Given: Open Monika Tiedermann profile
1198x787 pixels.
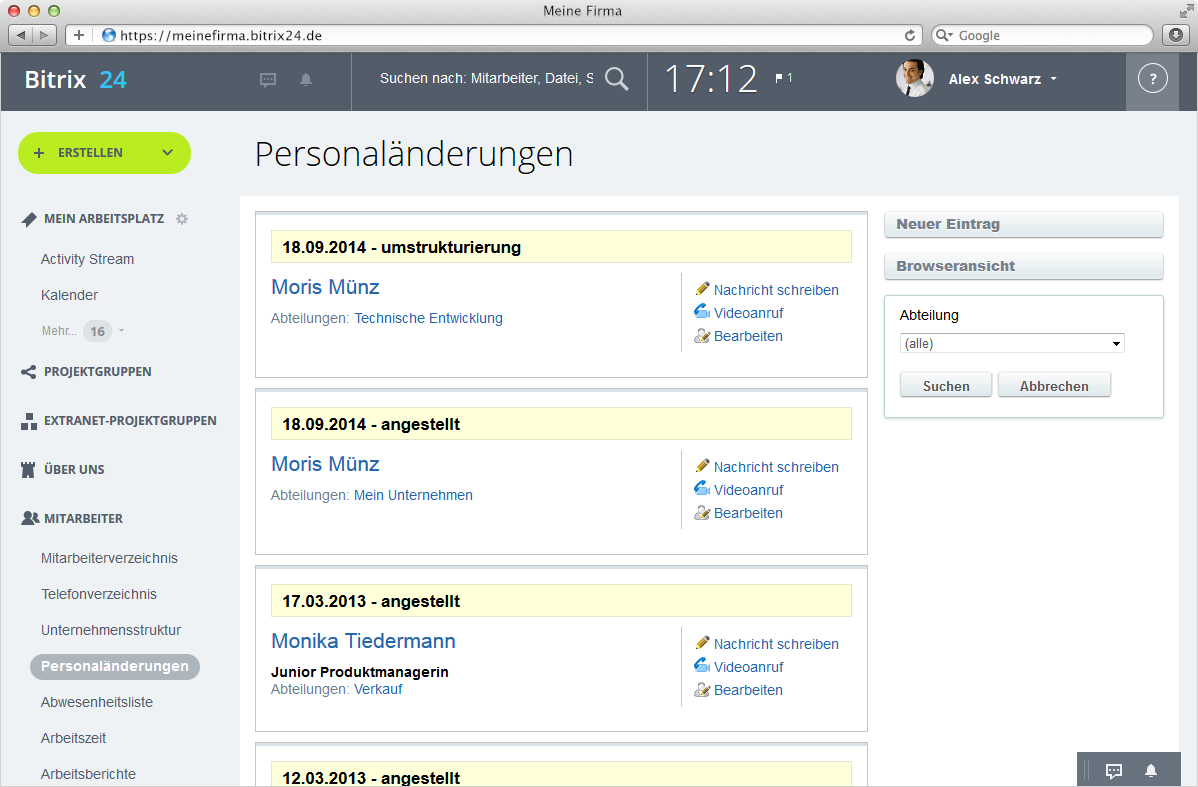Looking at the screenshot, I should (364, 641).
